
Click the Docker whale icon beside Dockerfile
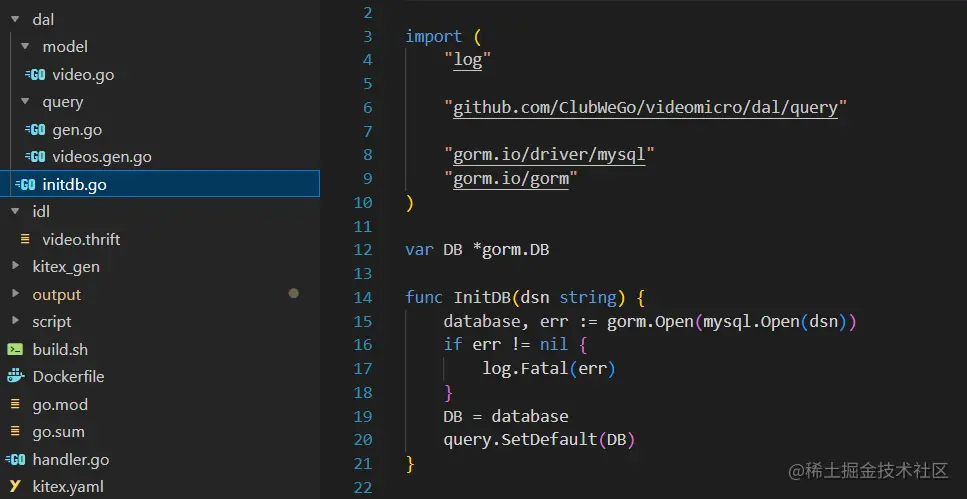[x=15, y=376]
